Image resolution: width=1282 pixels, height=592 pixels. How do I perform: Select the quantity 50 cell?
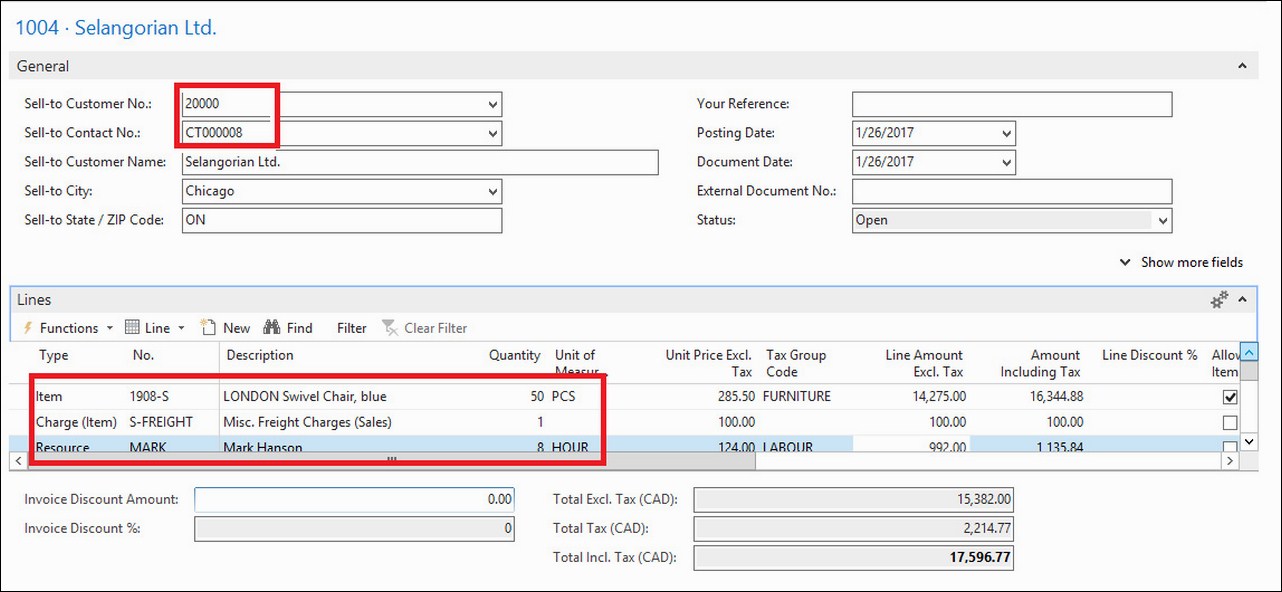coord(537,396)
